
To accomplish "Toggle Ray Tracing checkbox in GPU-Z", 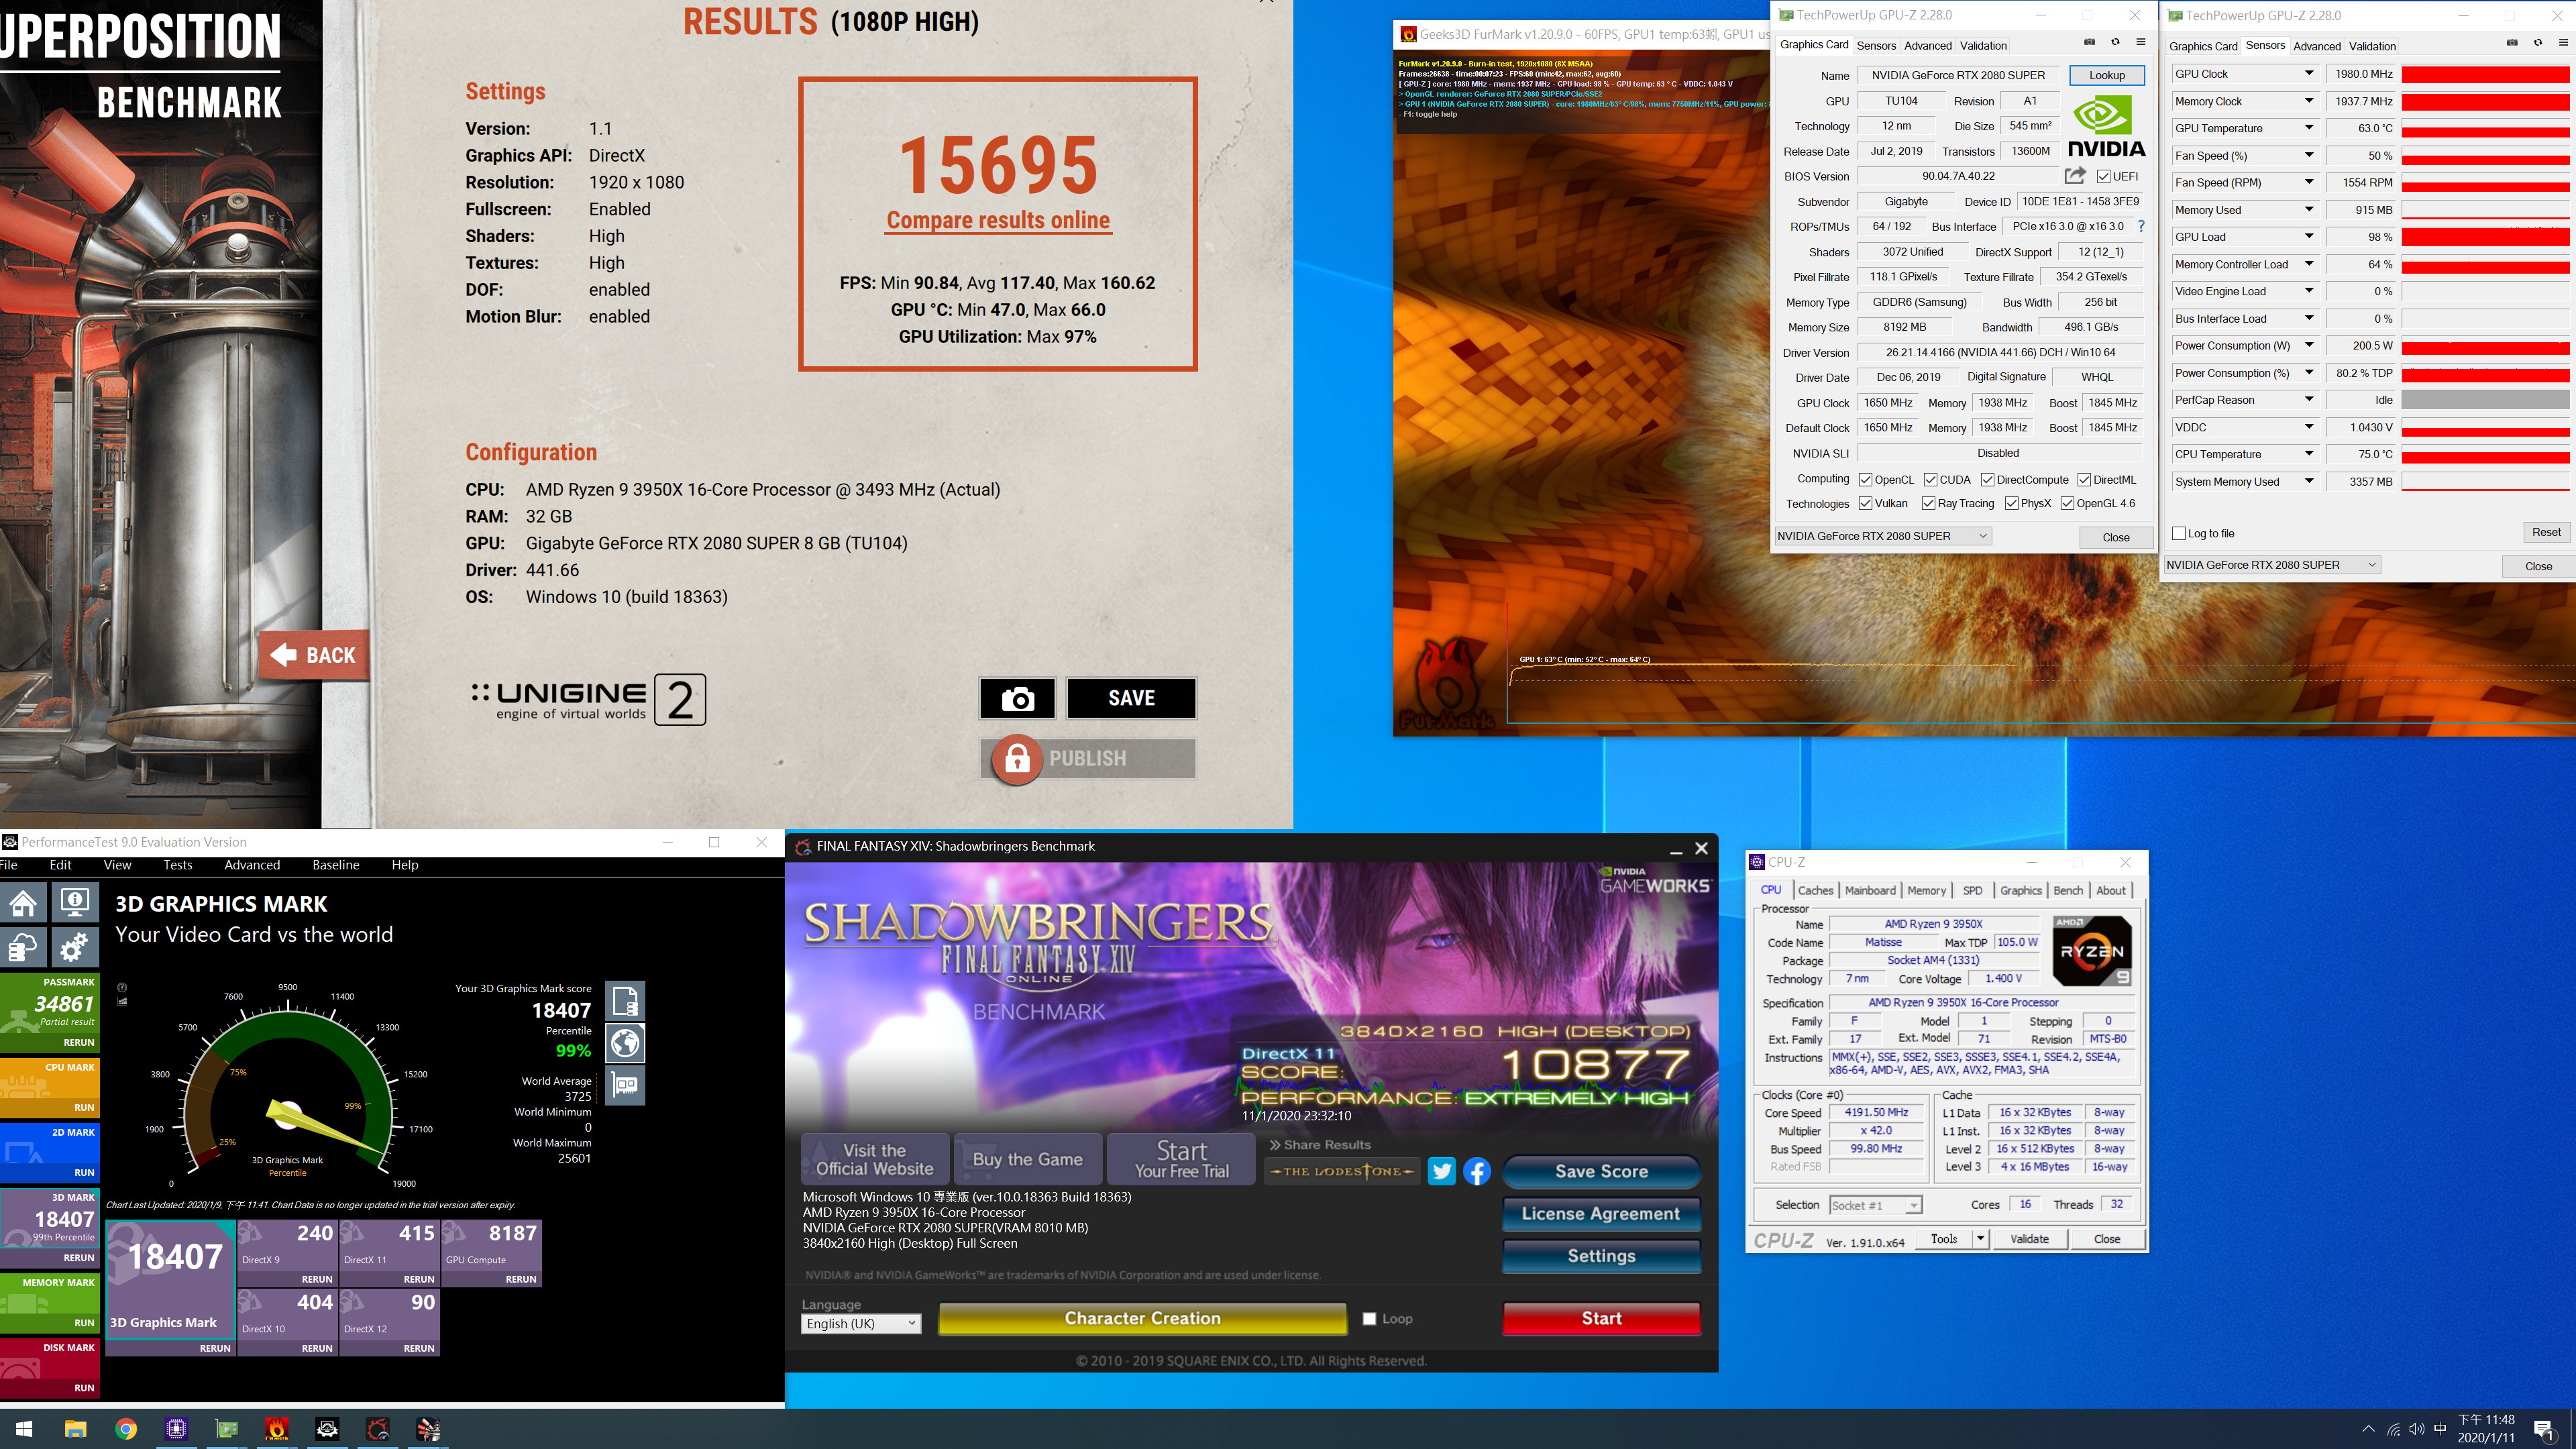I will [1928, 504].
